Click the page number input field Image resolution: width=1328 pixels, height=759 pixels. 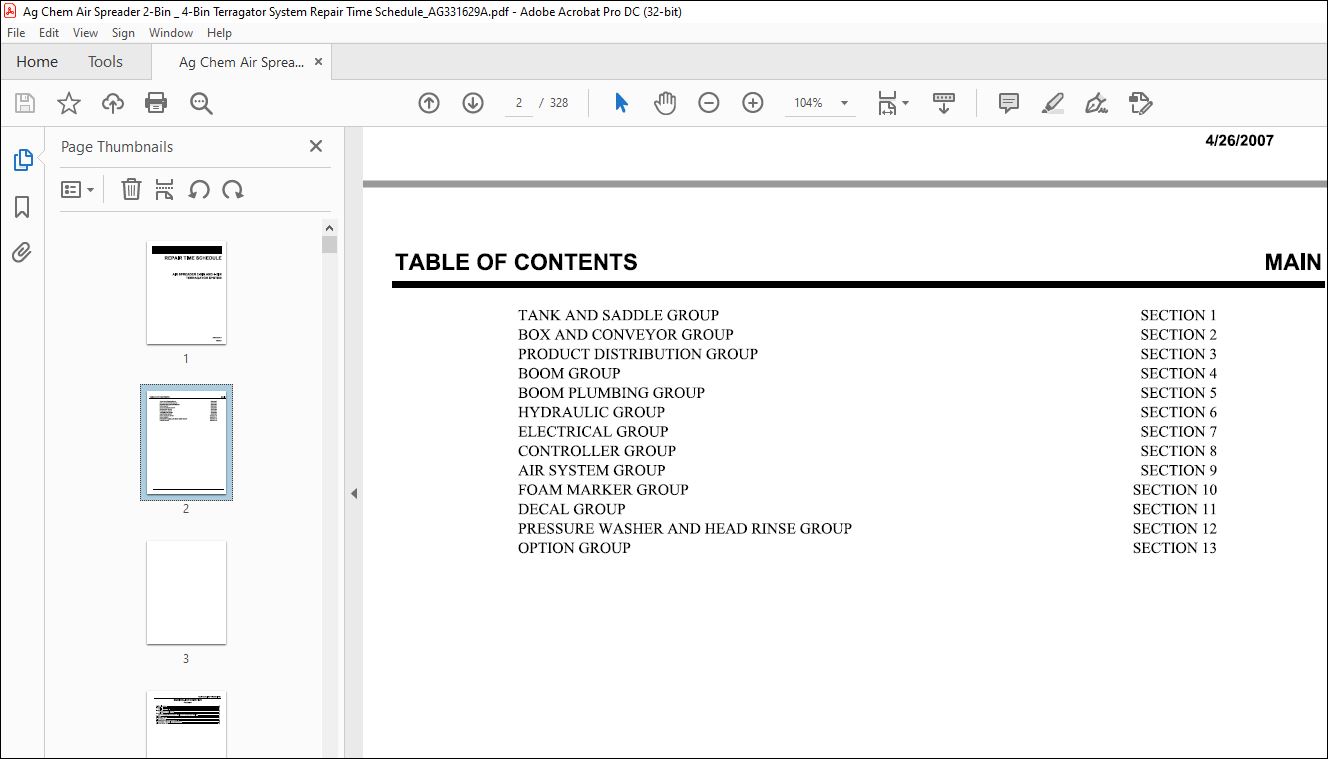pyautogui.click(x=519, y=103)
